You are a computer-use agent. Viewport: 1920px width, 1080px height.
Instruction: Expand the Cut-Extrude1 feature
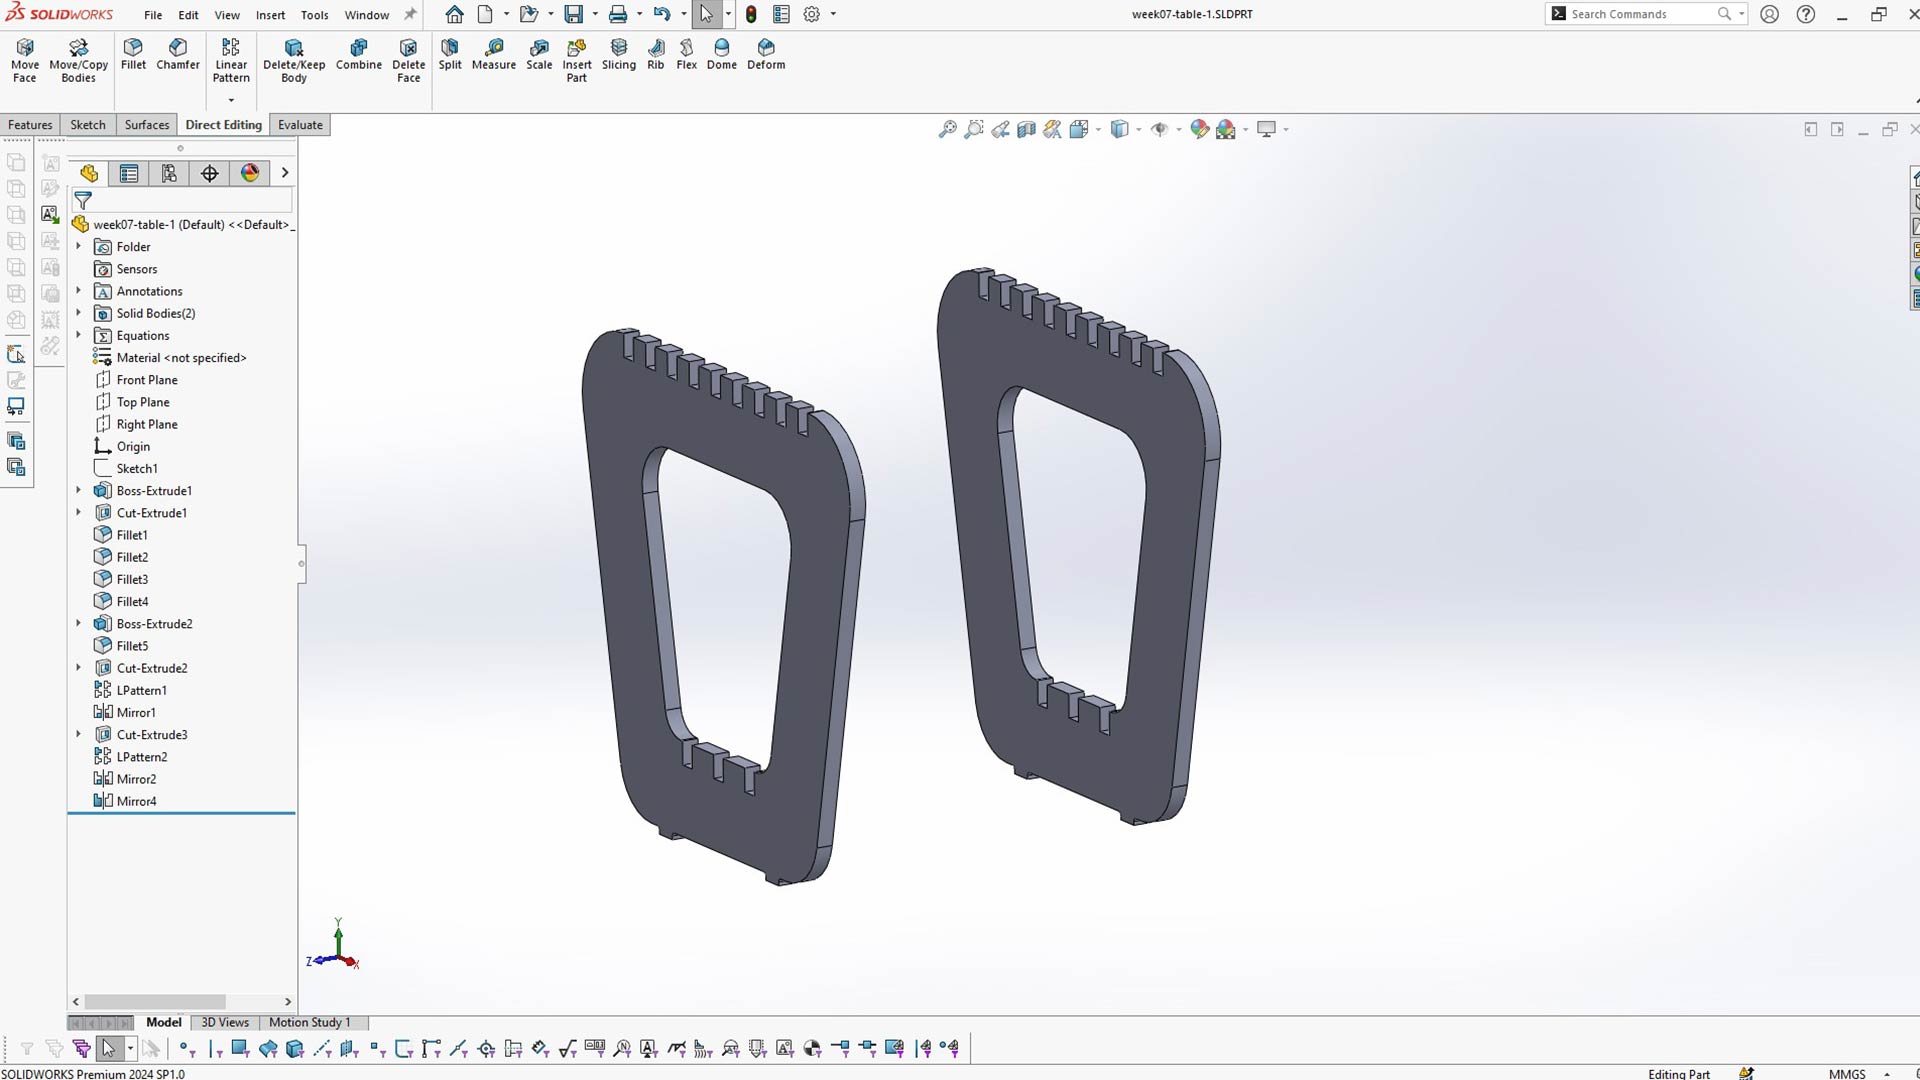[x=79, y=512]
